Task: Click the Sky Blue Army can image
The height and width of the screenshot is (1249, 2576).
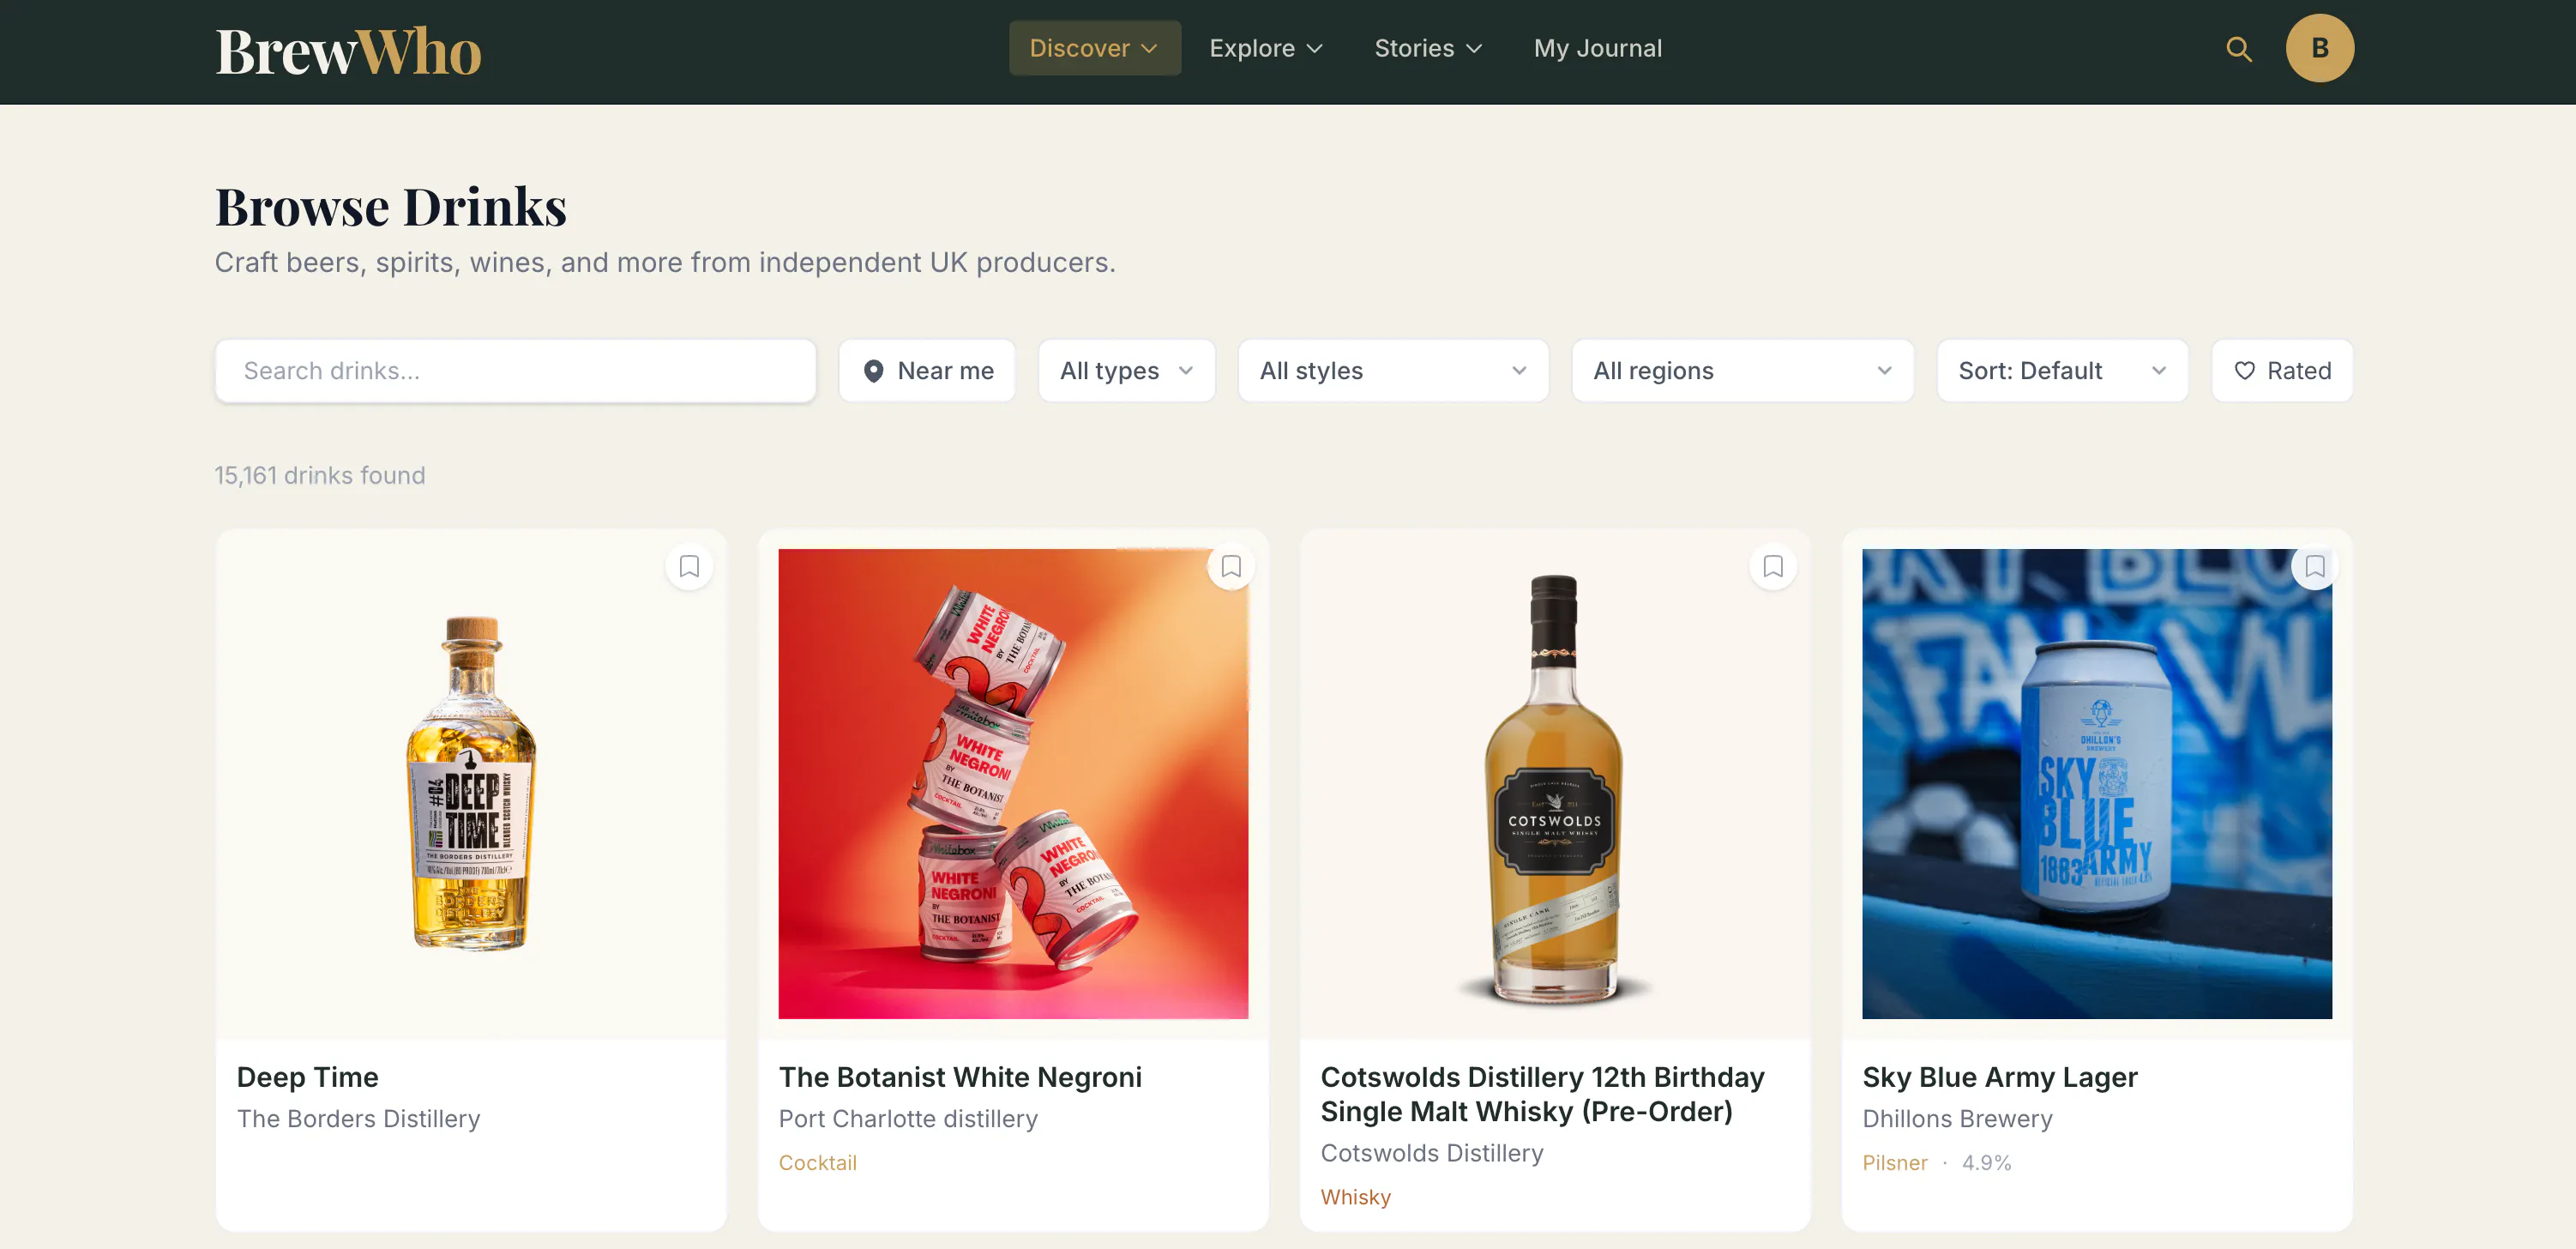Action: coord(2096,784)
